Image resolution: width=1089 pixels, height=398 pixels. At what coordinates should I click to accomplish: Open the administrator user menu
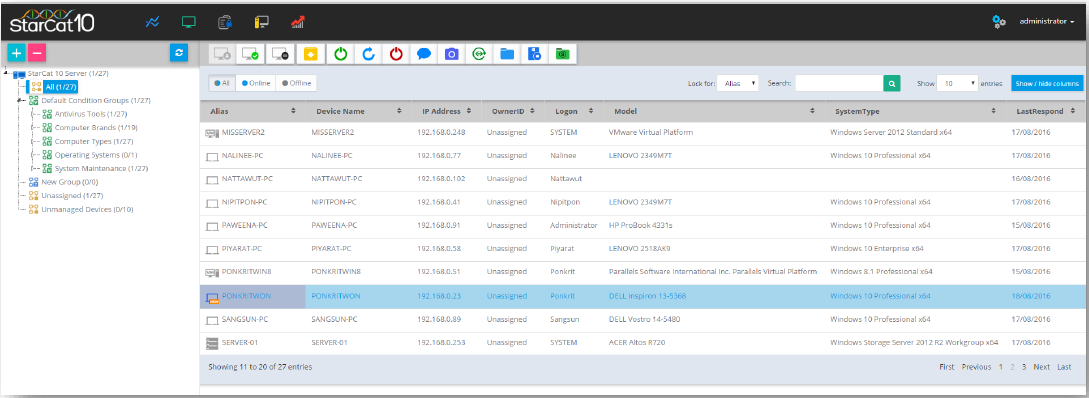[1047, 22]
